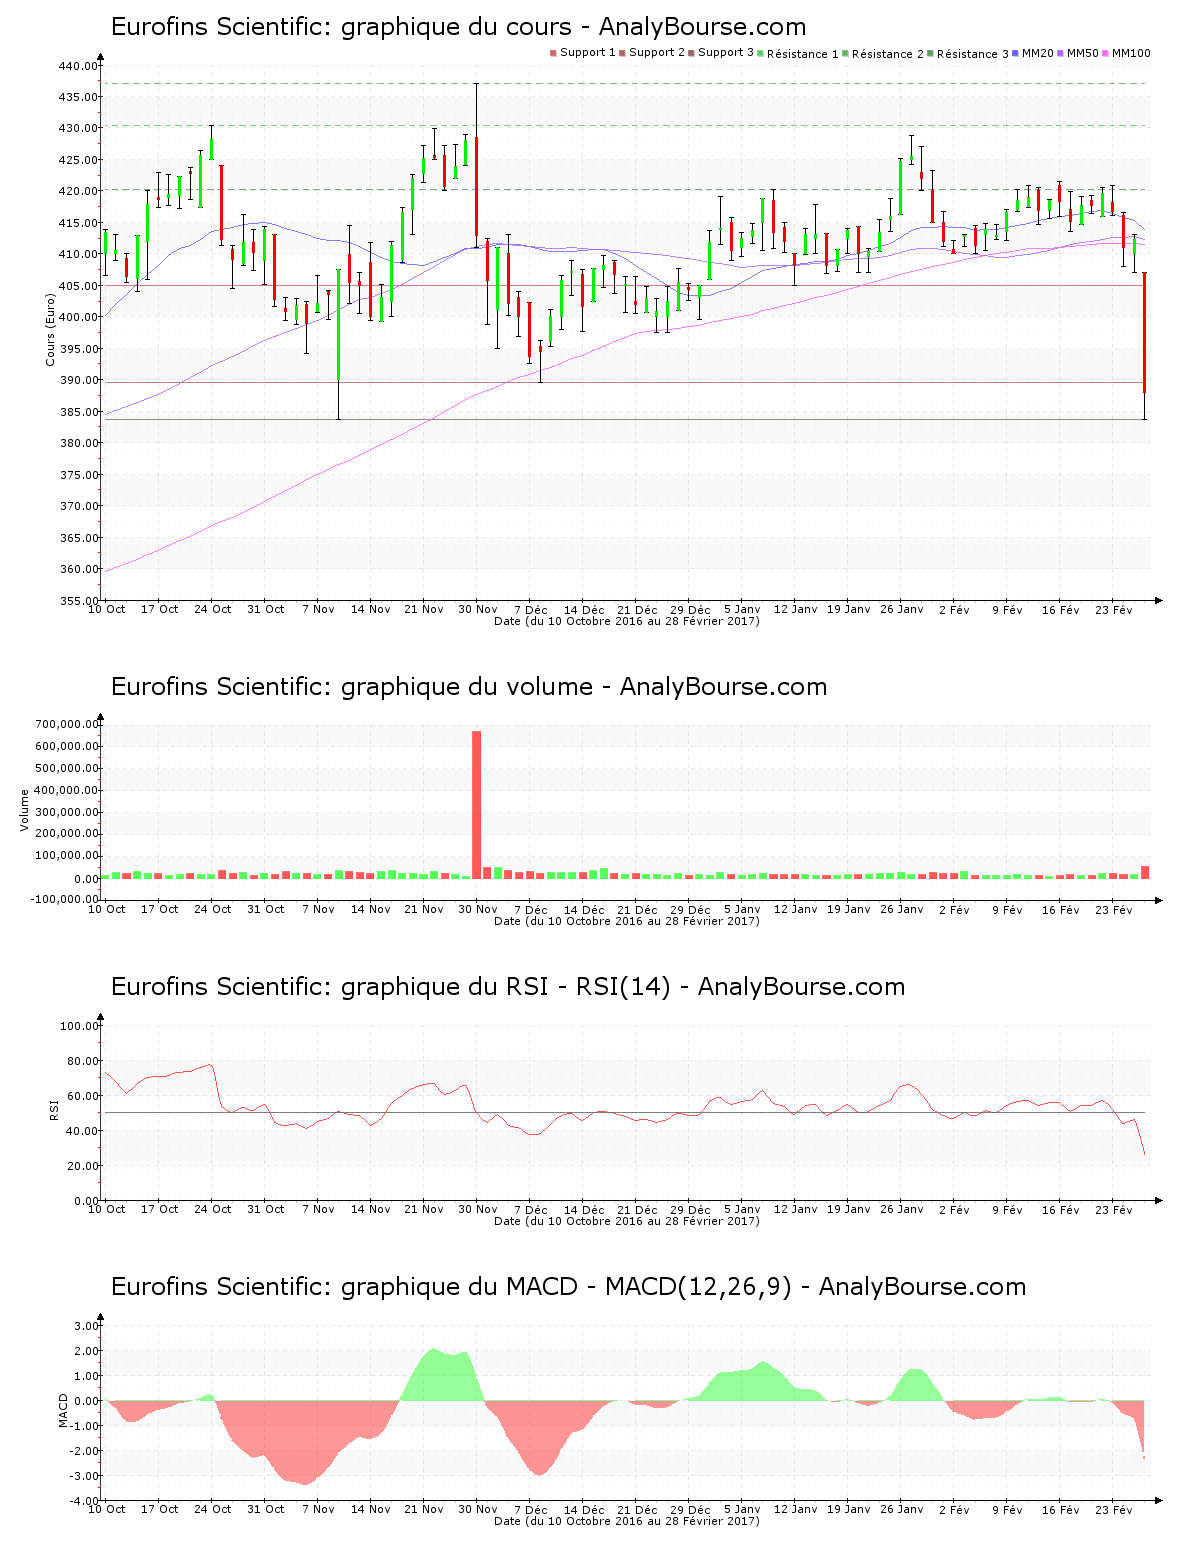Click the MM50 purple legend square
The height and width of the screenshot is (1550, 1200).
click(x=1061, y=53)
